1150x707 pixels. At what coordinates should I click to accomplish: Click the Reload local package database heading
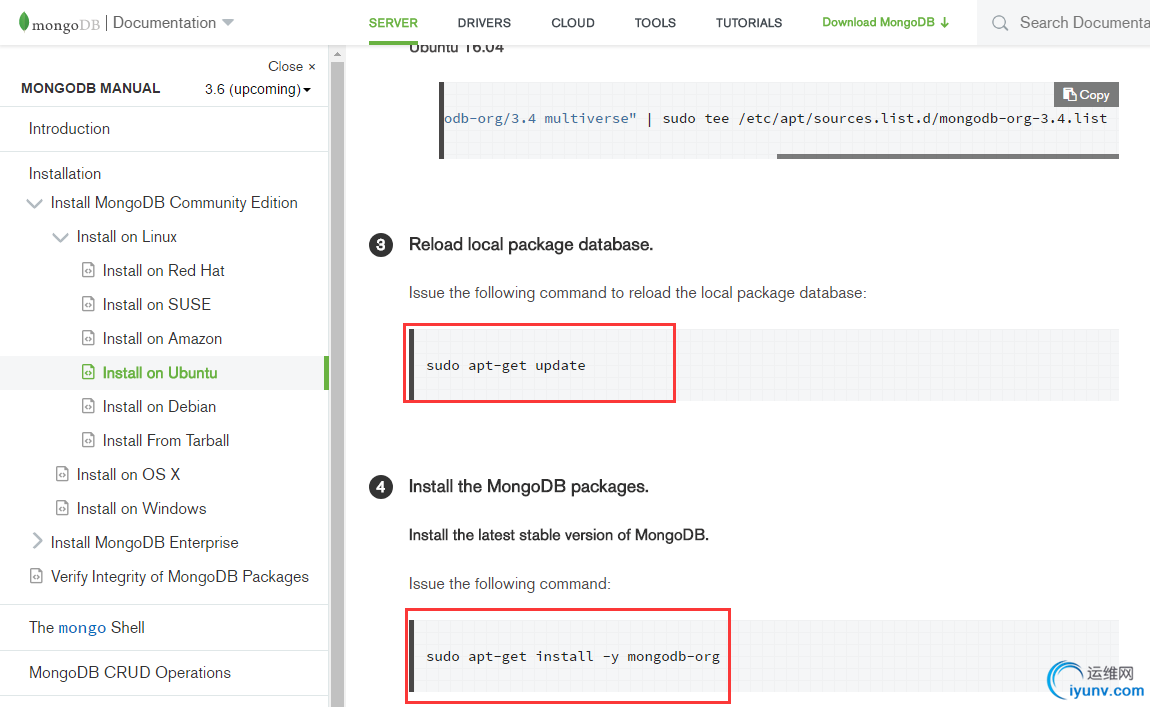pyautogui.click(x=531, y=244)
